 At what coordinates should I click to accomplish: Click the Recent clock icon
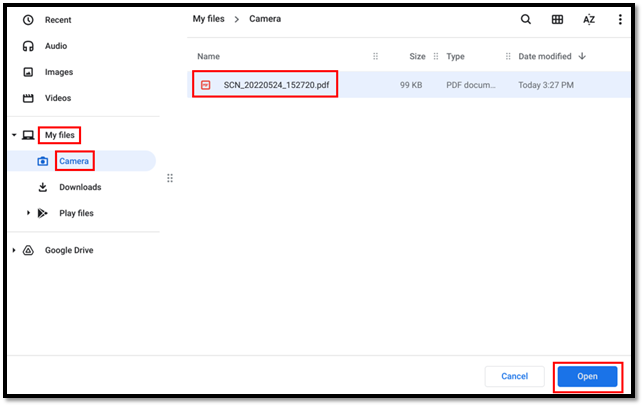[28, 20]
